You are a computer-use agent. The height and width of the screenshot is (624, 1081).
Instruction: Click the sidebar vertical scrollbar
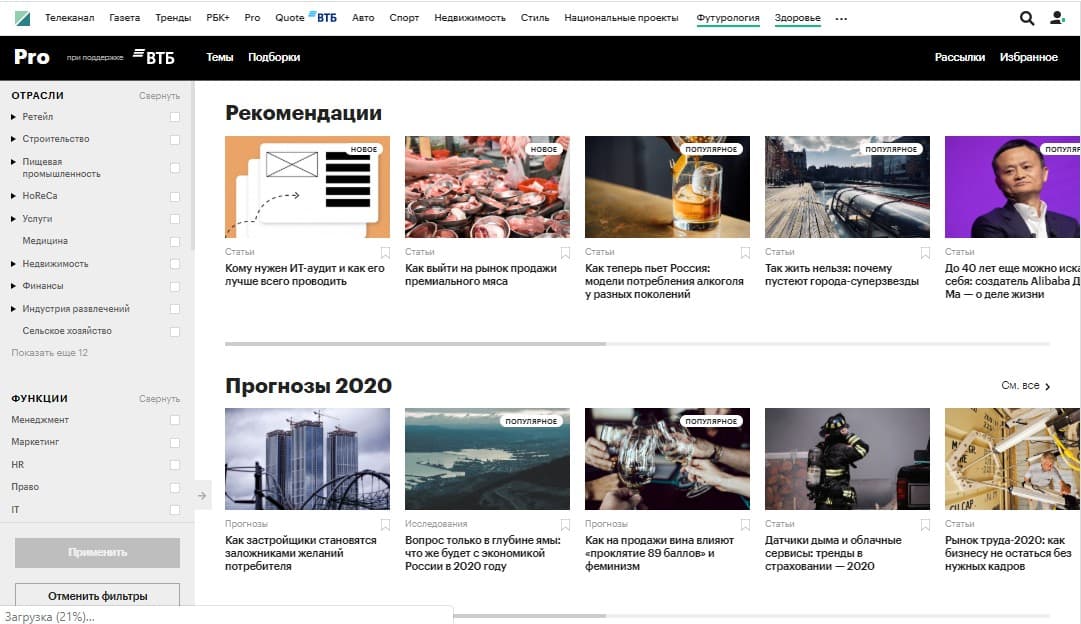pos(192,165)
